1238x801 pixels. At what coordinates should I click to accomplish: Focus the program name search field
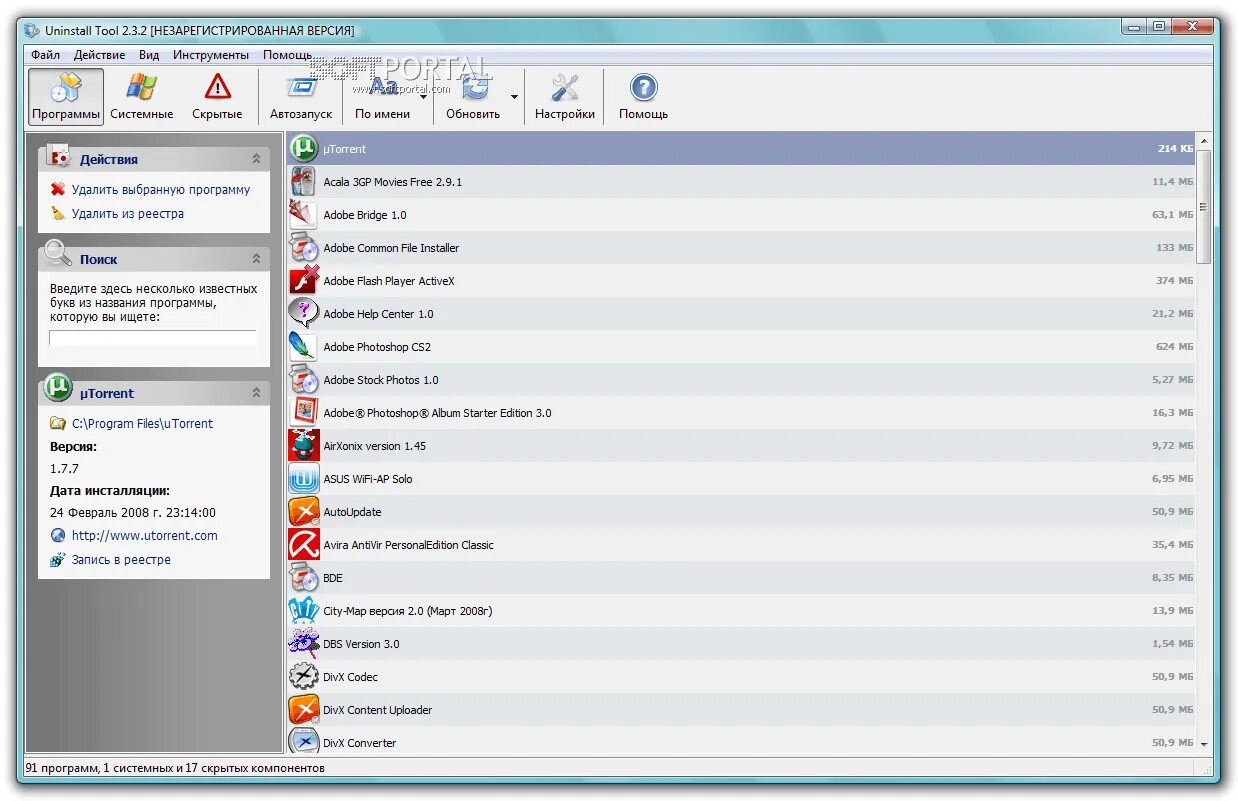(x=153, y=338)
